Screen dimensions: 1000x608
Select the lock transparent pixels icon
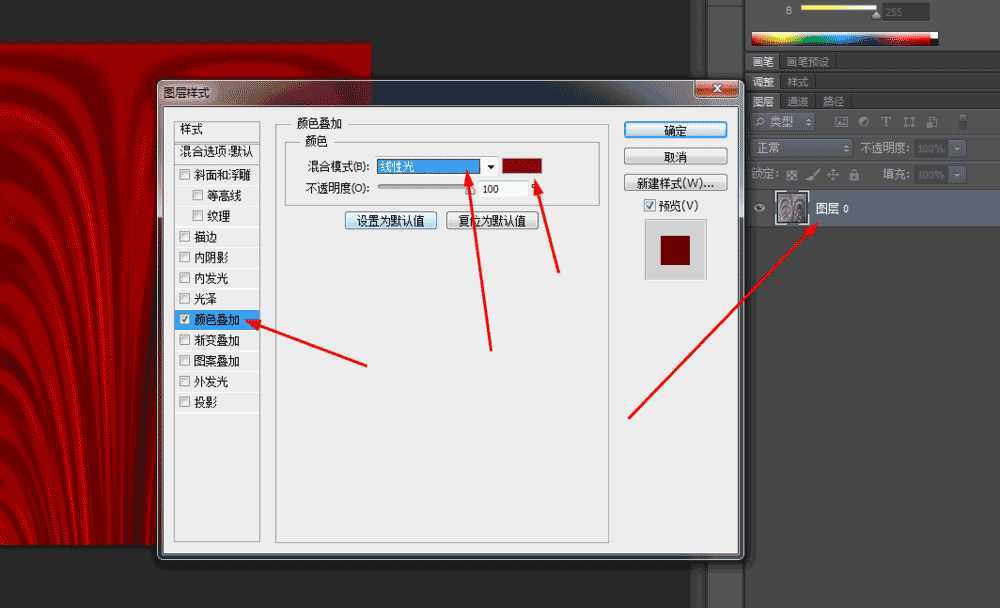pyautogui.click(x=790, y=175)
